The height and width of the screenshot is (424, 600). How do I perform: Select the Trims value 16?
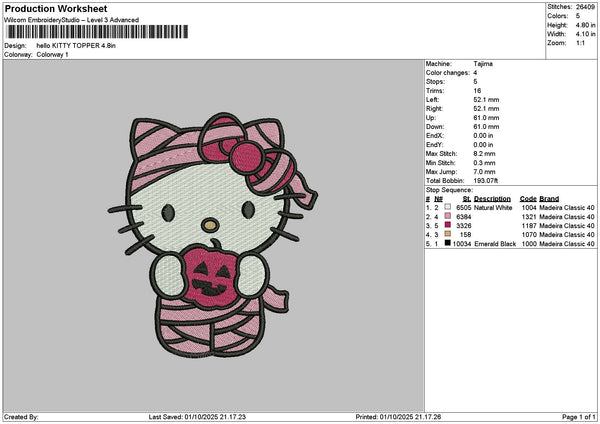point(477,91)
